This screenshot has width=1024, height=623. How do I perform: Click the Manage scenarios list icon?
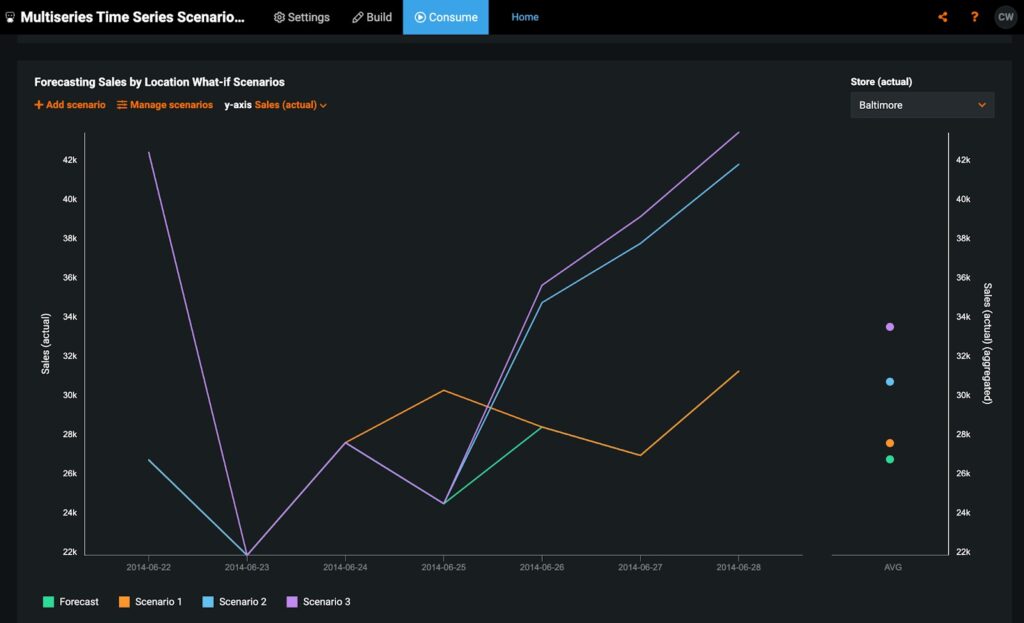tap(121, 104)
